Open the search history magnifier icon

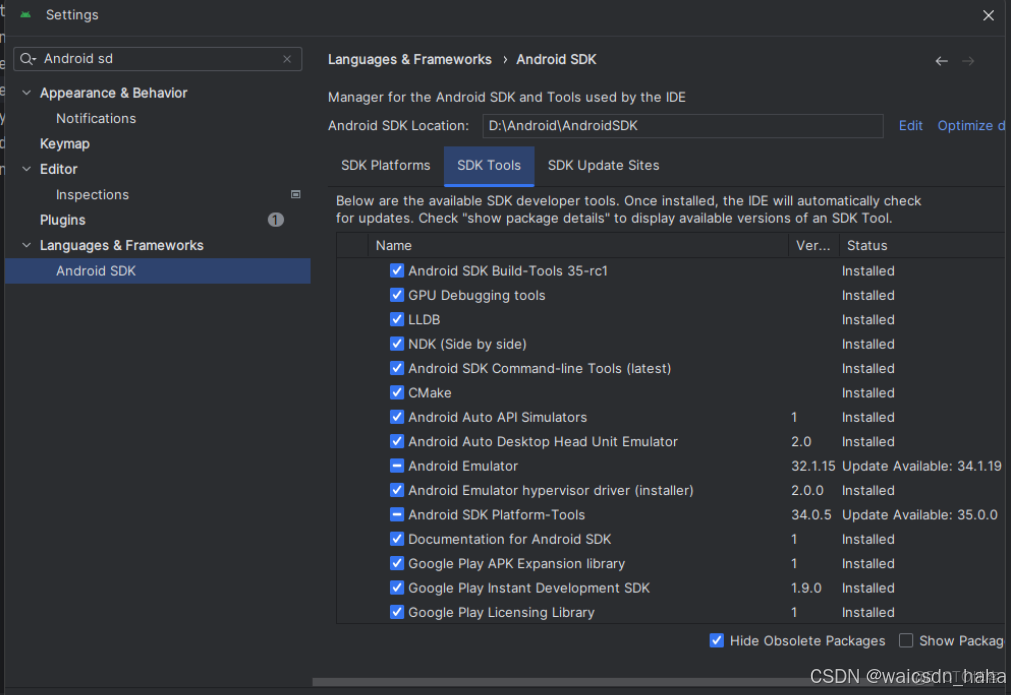point(28,59)
